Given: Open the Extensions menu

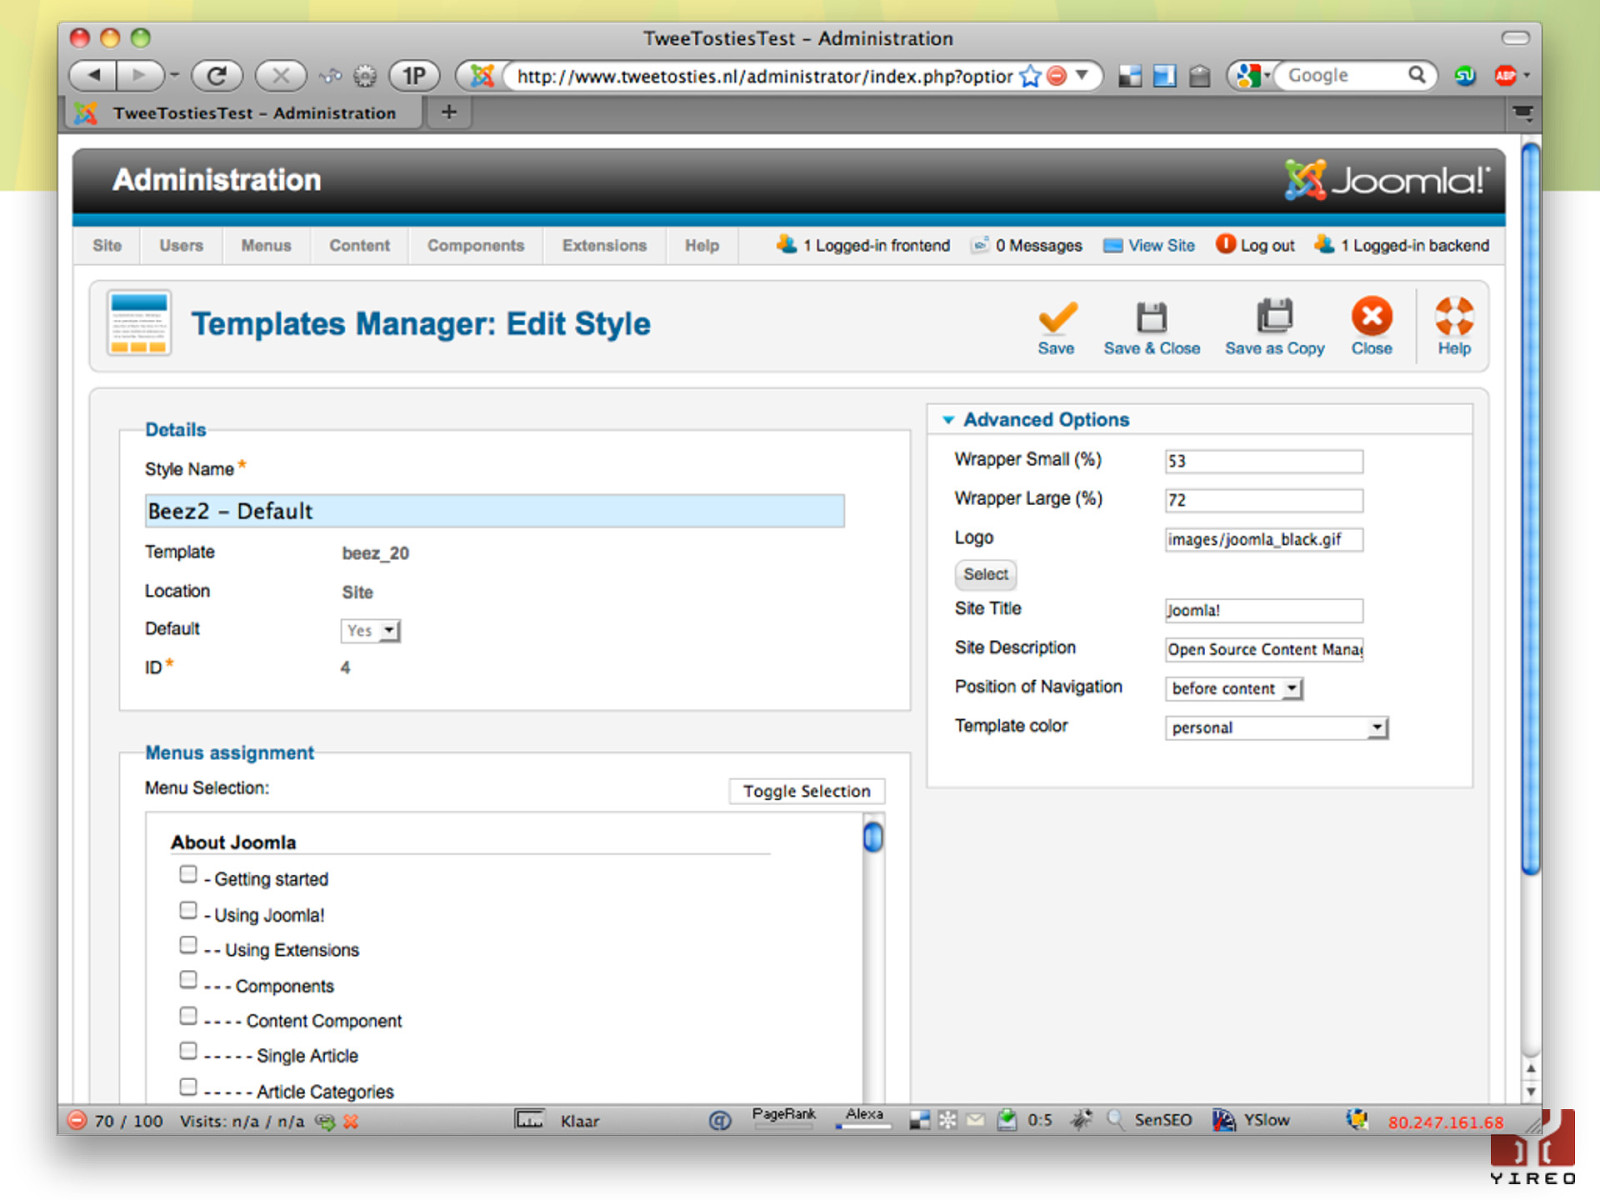Looking at the screenshot, I should [604, 246].
